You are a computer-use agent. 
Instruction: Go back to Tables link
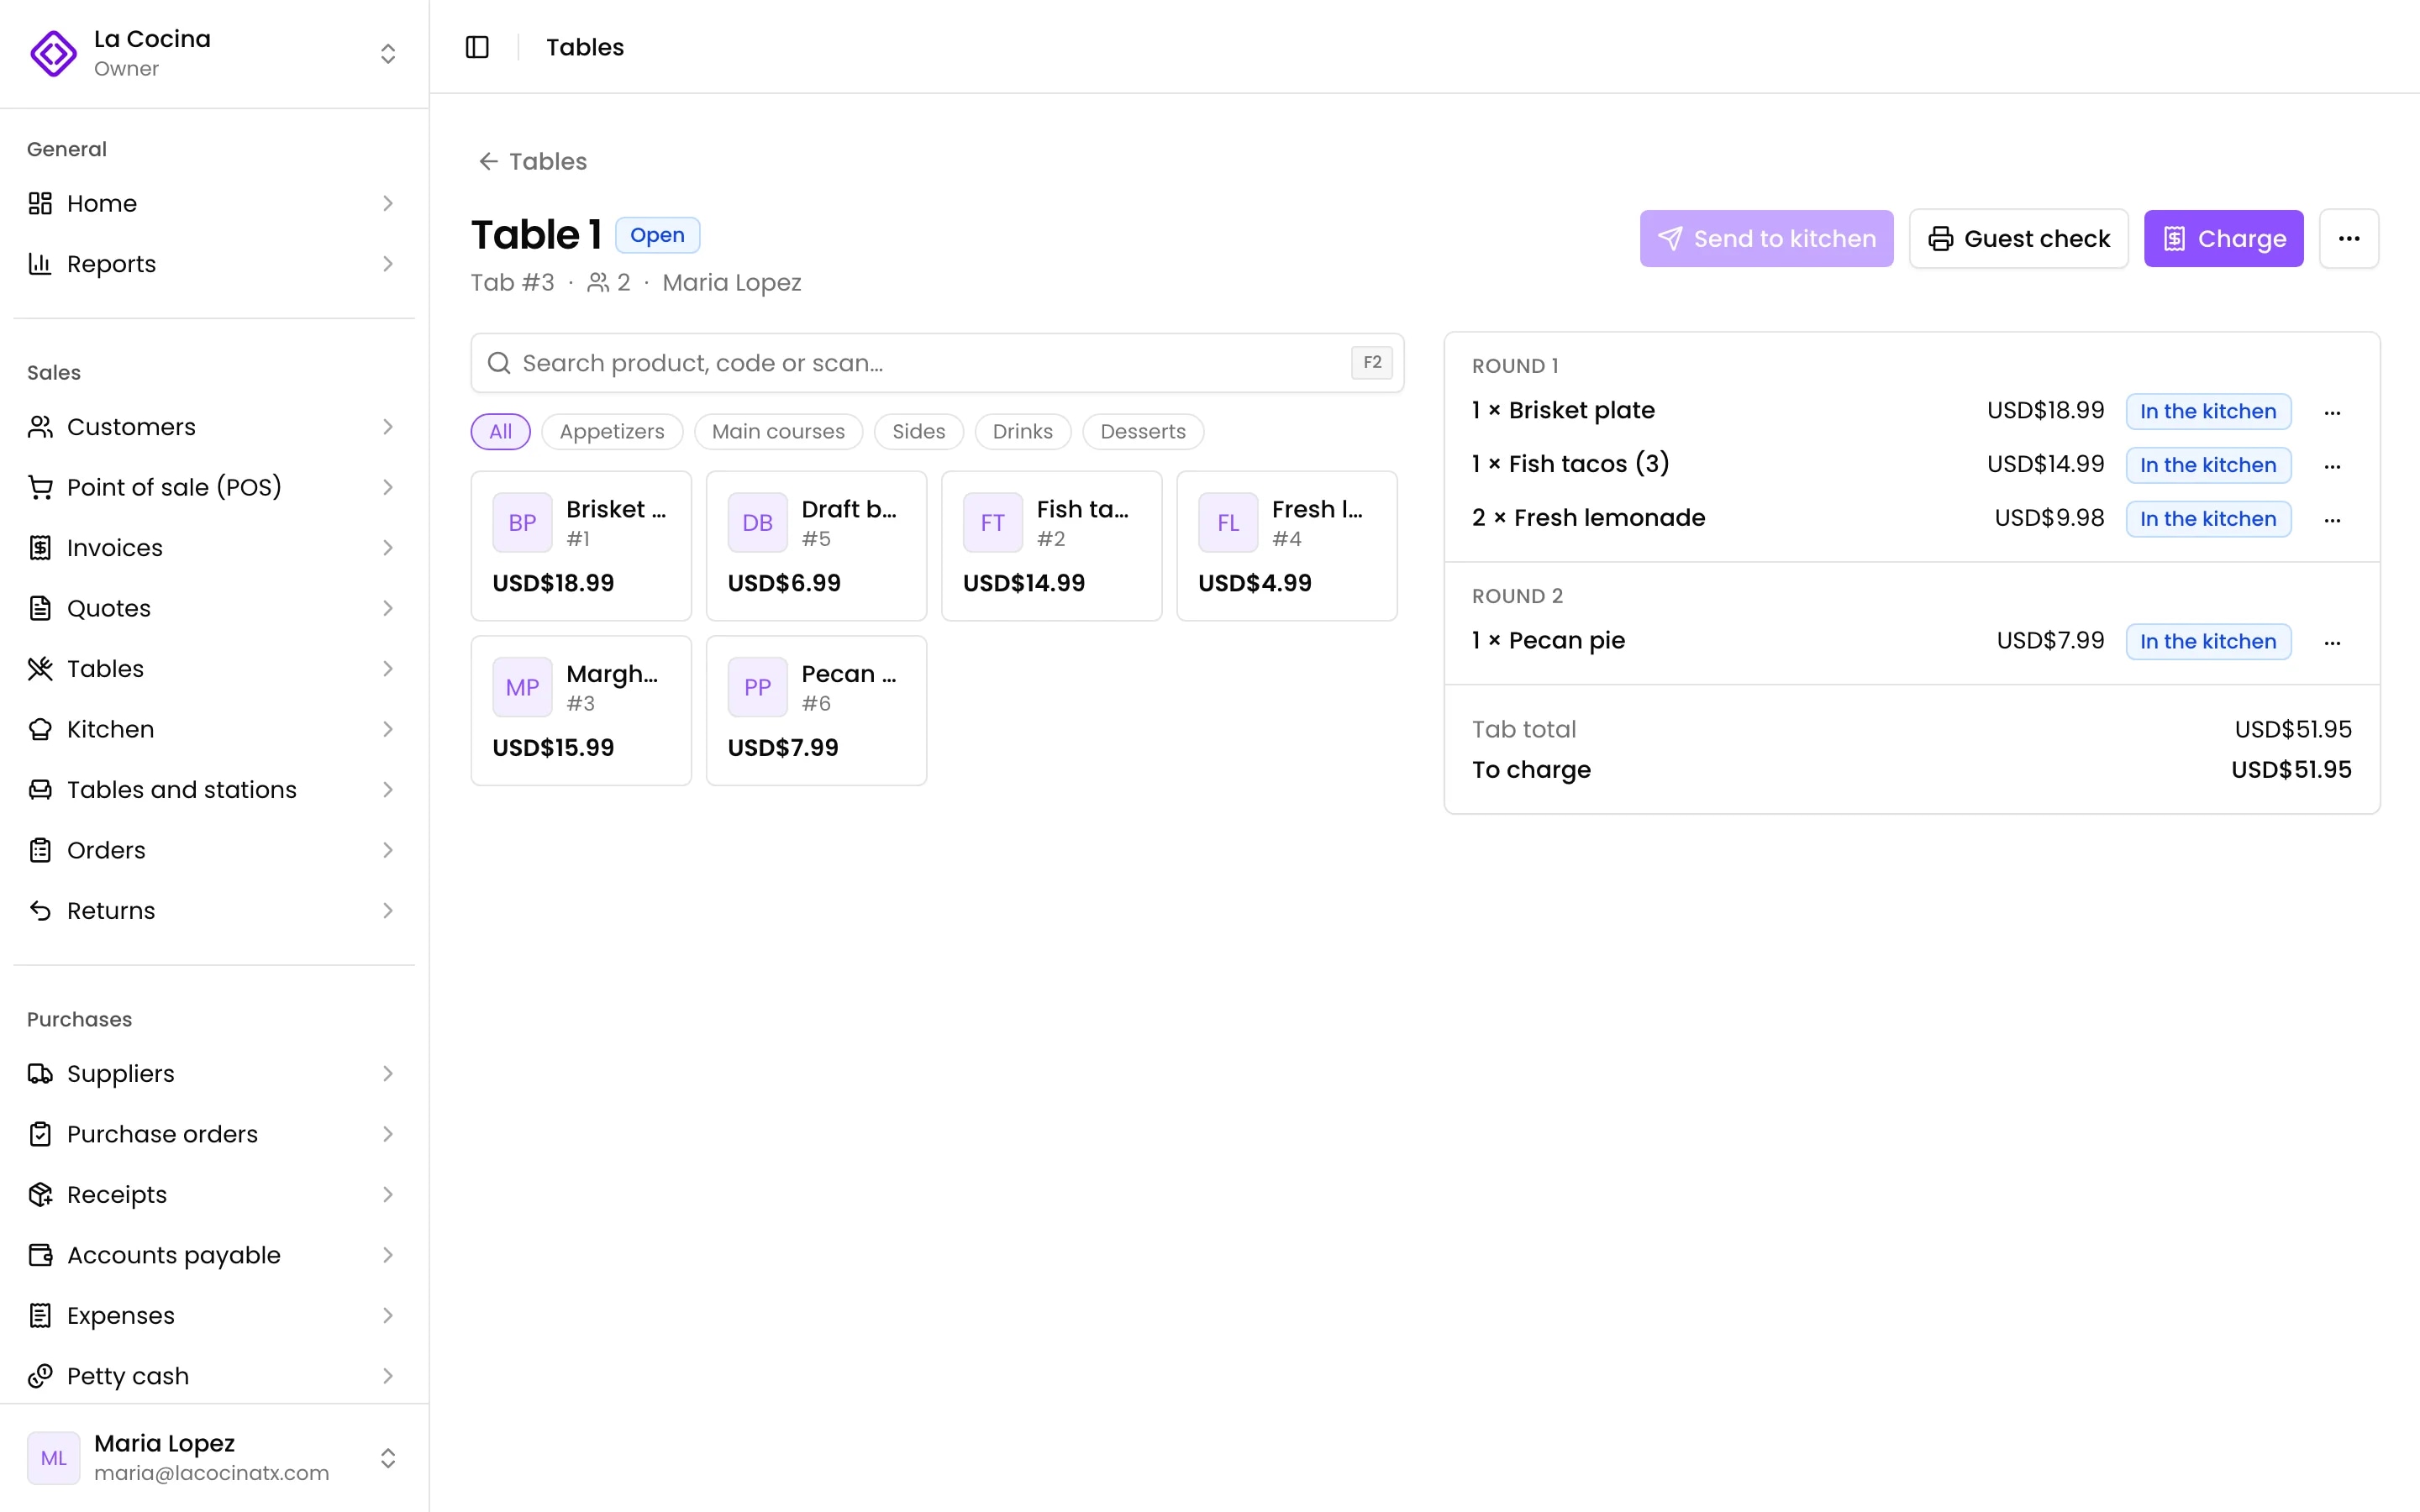[x=533, y=161]
